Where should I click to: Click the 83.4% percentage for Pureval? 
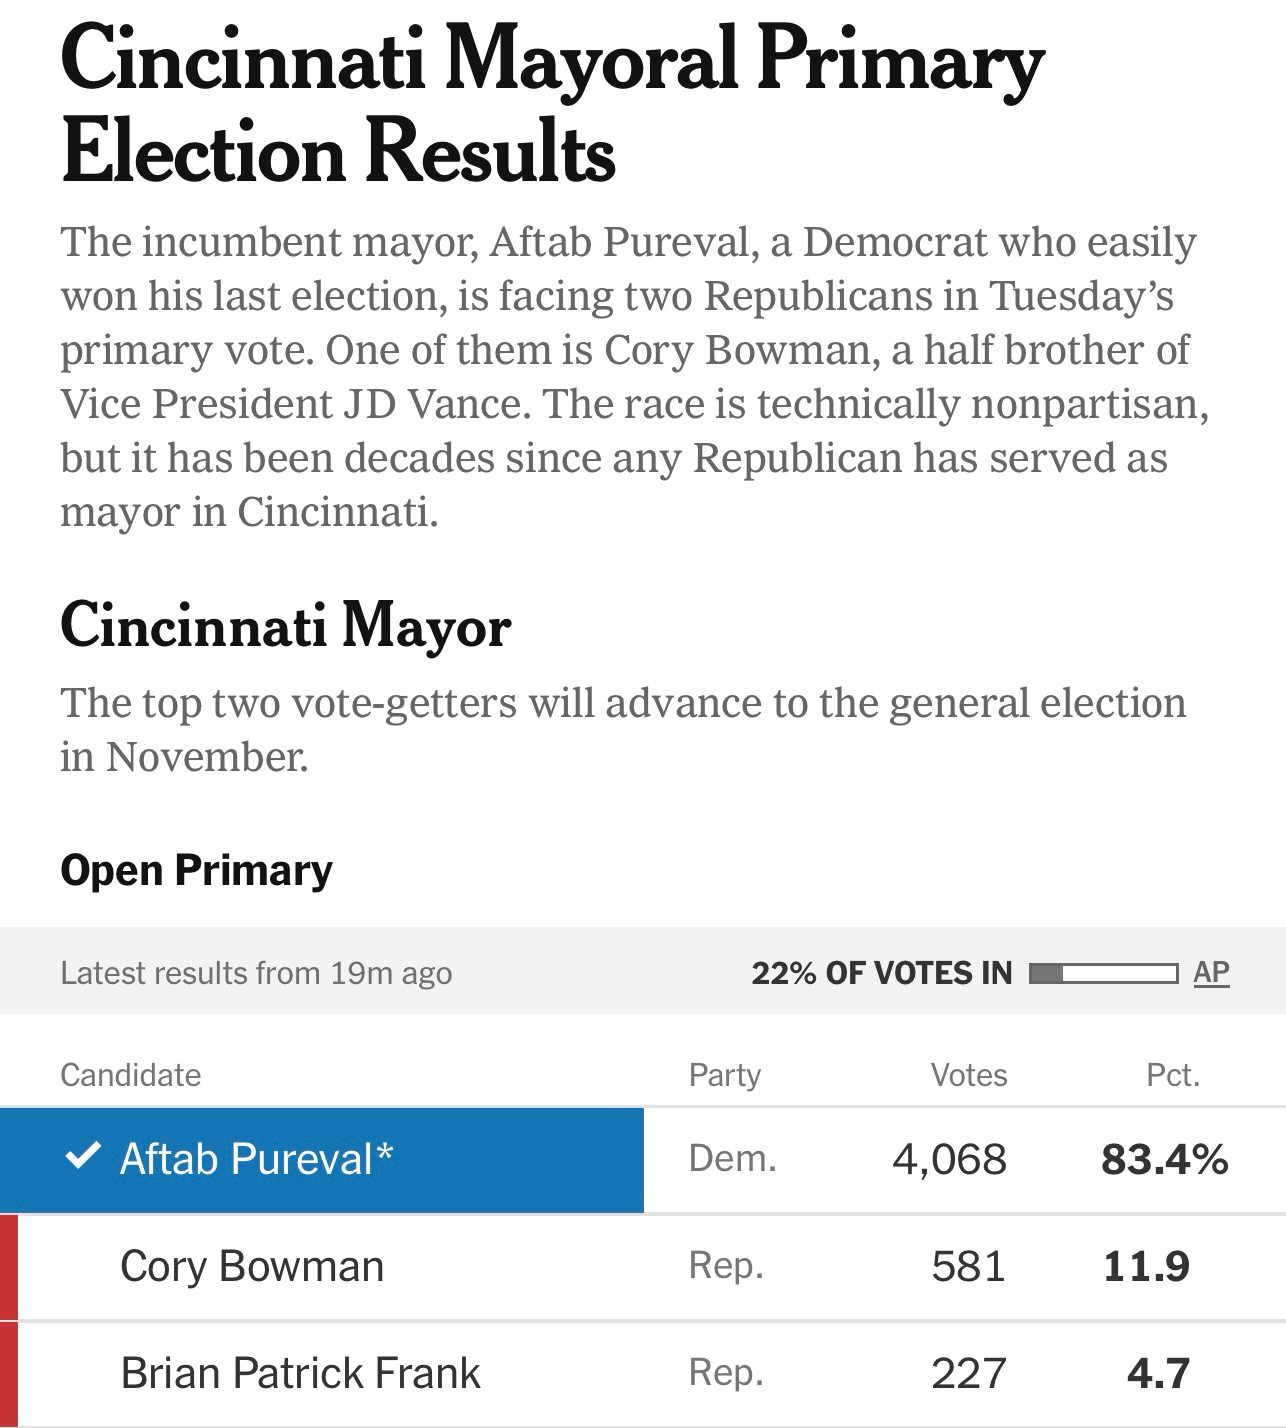[1165, 1160]
